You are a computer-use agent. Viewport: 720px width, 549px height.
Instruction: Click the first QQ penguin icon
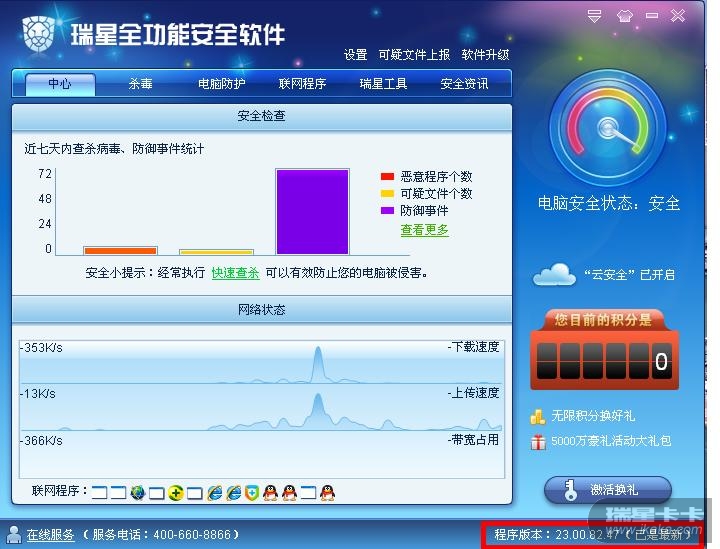coord(270,493)
